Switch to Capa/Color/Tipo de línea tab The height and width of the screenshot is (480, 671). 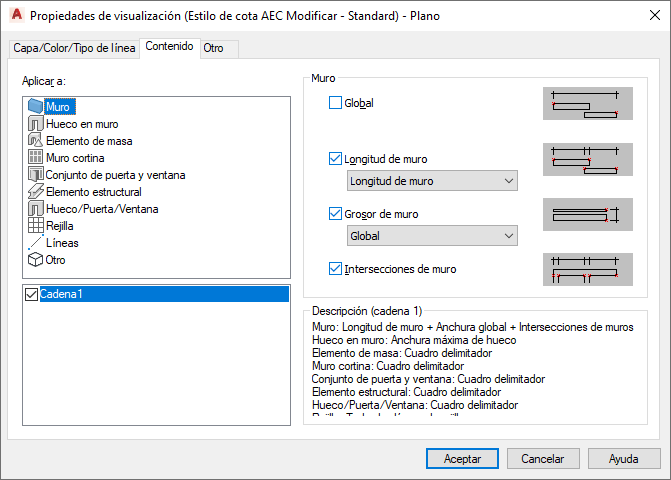coord(74,48)
